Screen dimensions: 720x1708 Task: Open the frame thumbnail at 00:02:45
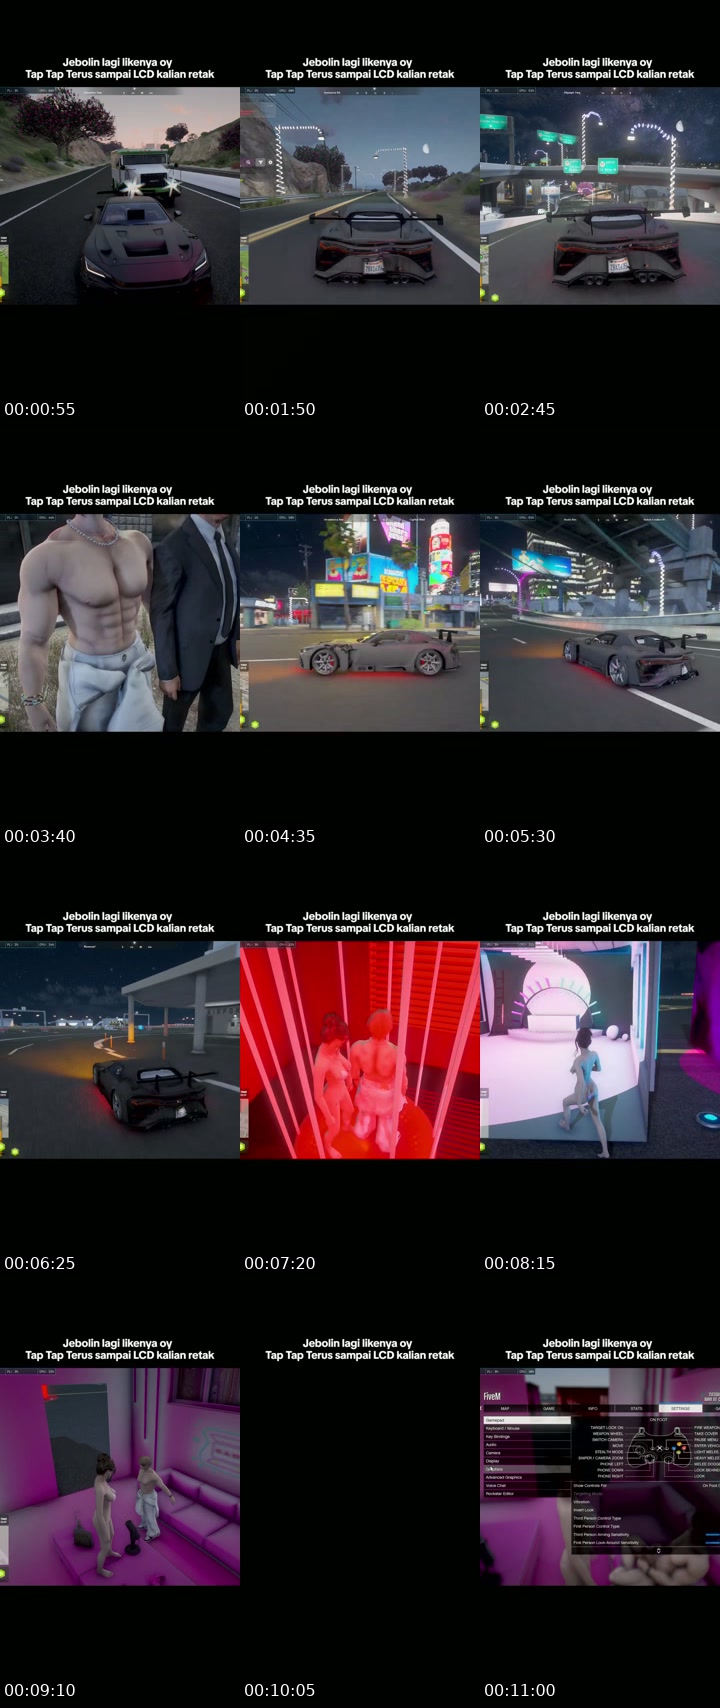point(600,195)
